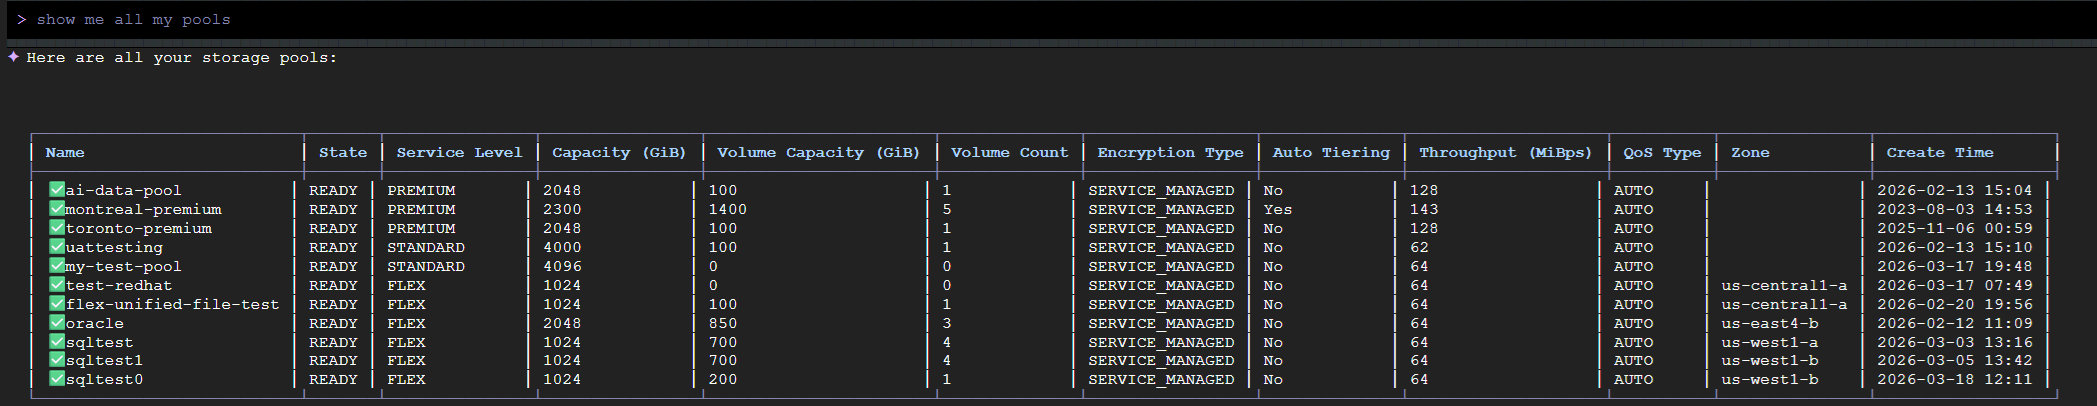Click the 'Volume Capacity (GiB)' column header
The height and width of the screenshot is (406, 2097).
click(x=818, y=152)
